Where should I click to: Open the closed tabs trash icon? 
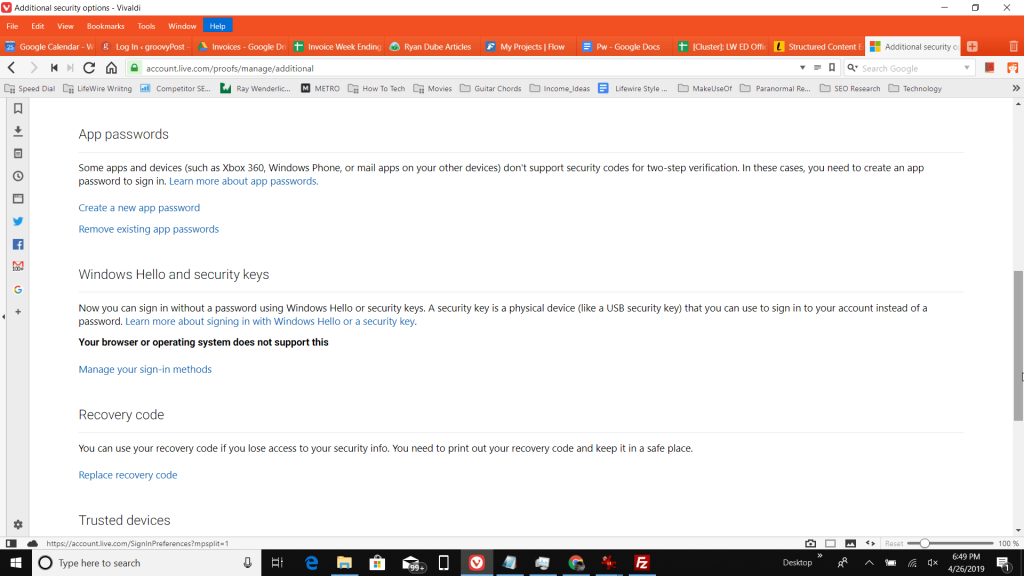tap(1013, 46)
